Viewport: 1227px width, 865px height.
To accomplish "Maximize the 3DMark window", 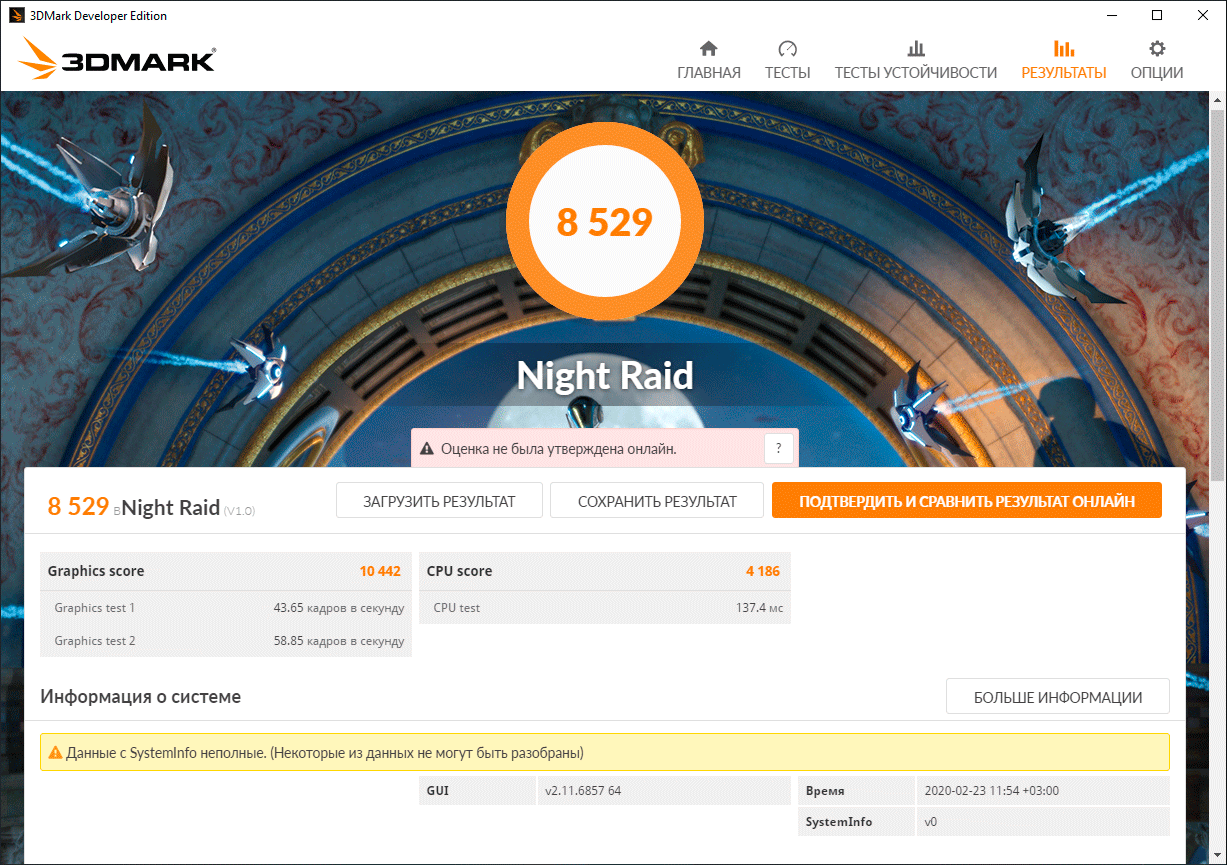I will pyautogui.click(x=1157, y=15).
